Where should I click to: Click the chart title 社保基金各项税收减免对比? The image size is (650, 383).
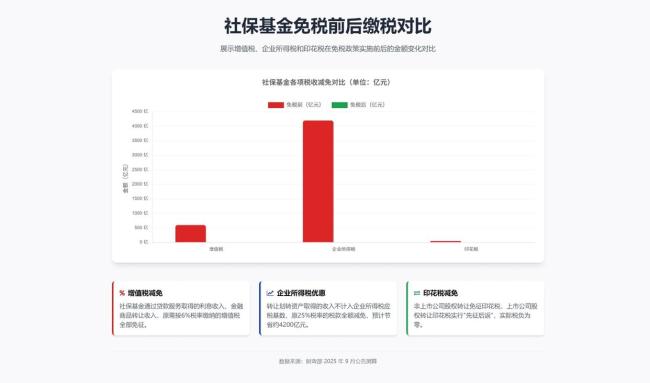tap(326, 82)
